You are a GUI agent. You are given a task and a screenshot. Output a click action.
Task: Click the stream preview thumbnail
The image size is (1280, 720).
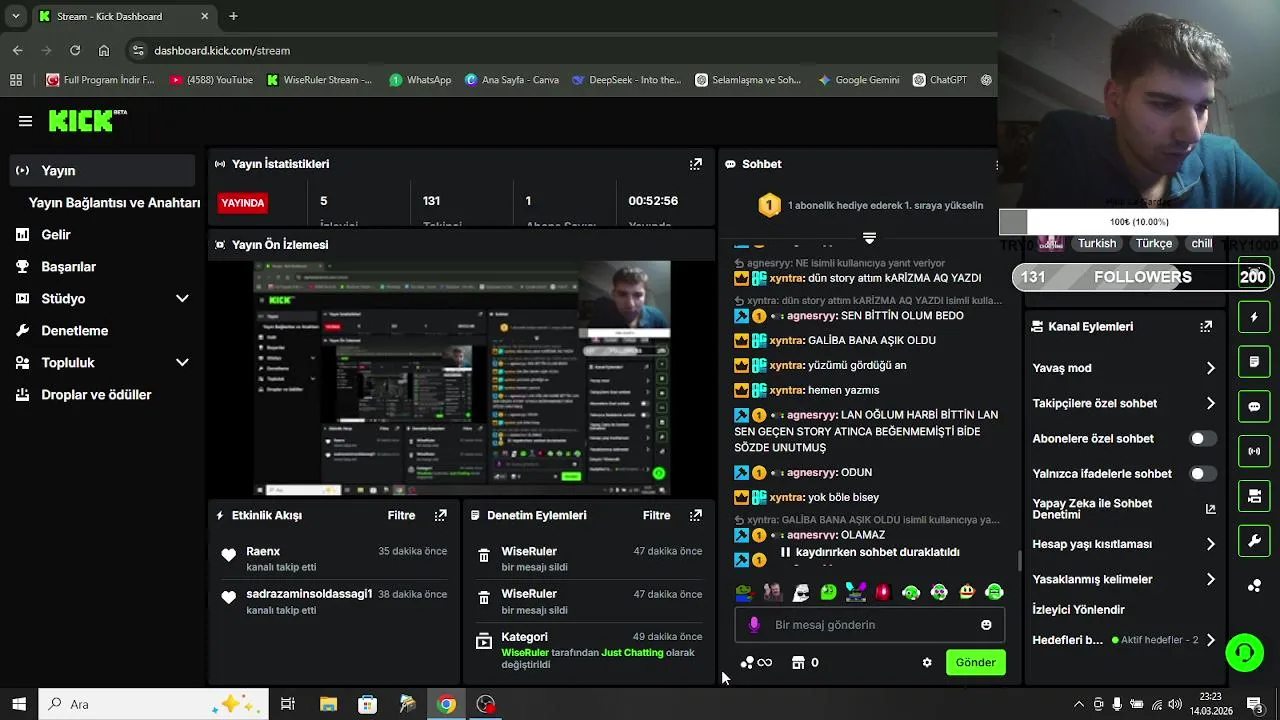click(461, 379)
